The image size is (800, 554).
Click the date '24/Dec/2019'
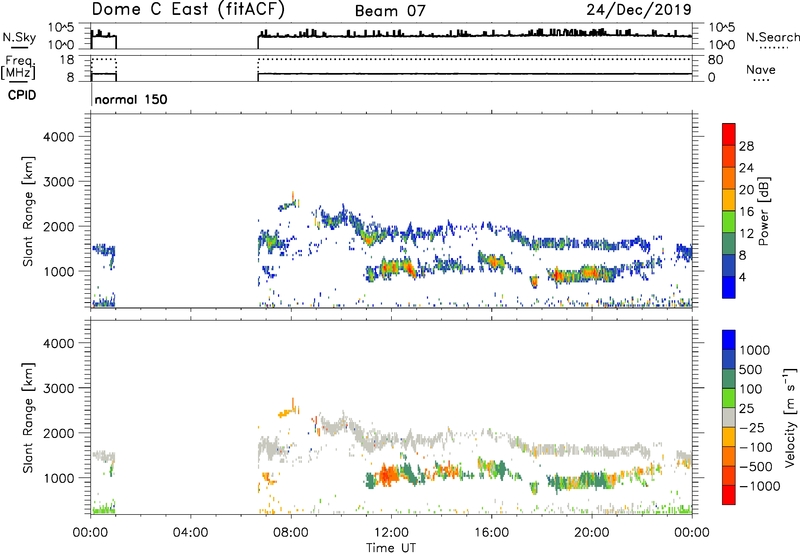(639, 10)
